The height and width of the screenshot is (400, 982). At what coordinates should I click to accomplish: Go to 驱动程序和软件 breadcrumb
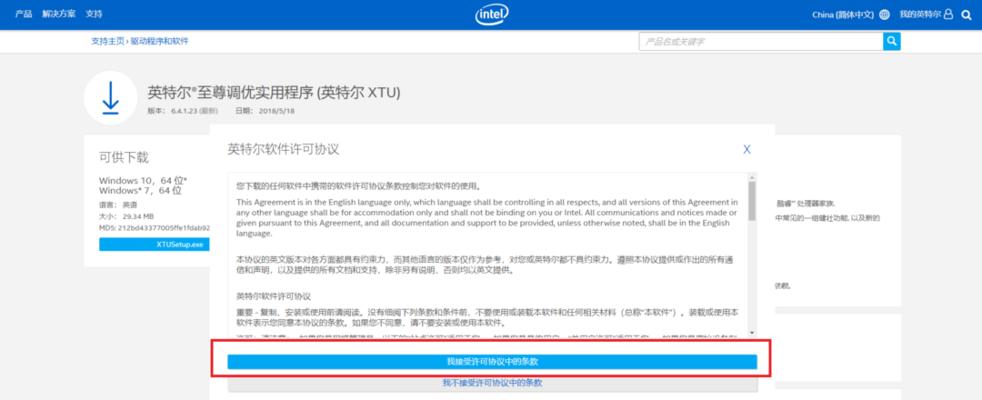(x=159, y=41)
